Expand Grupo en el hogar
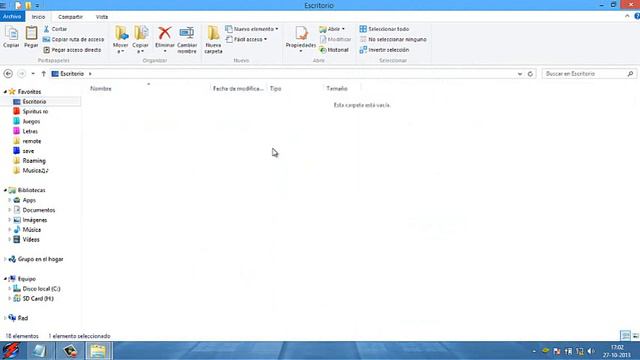Image resolution: width=640 pixels, height=360 pixels. (5, 259)
